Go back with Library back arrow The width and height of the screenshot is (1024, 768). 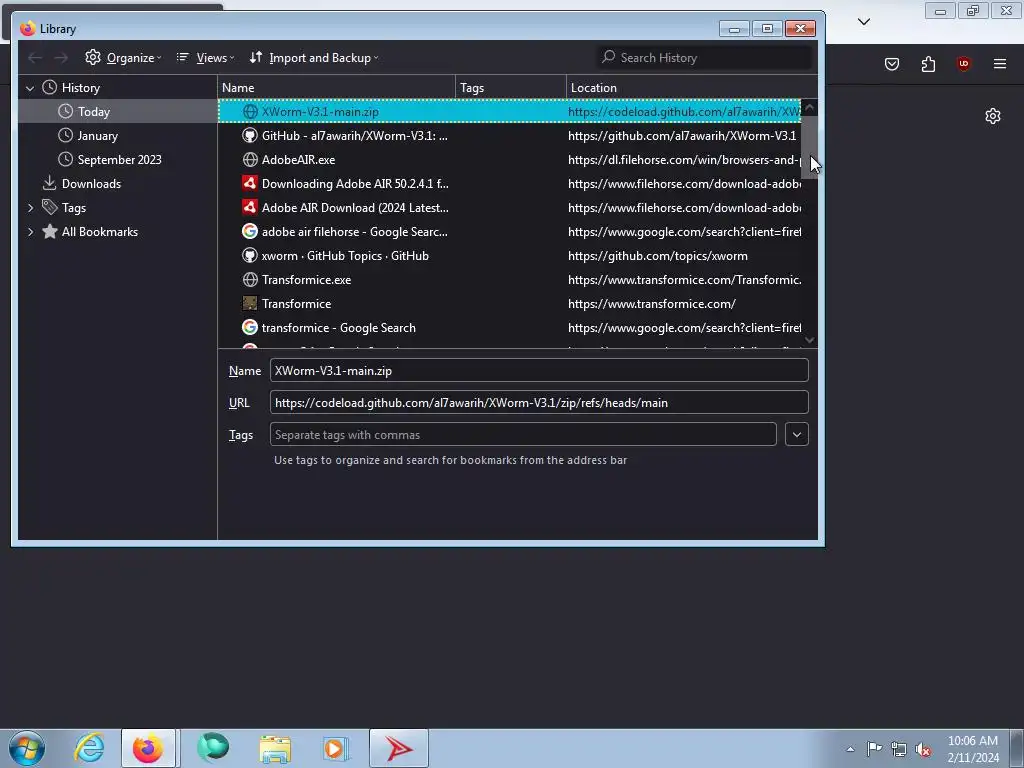tap(35, 58)
